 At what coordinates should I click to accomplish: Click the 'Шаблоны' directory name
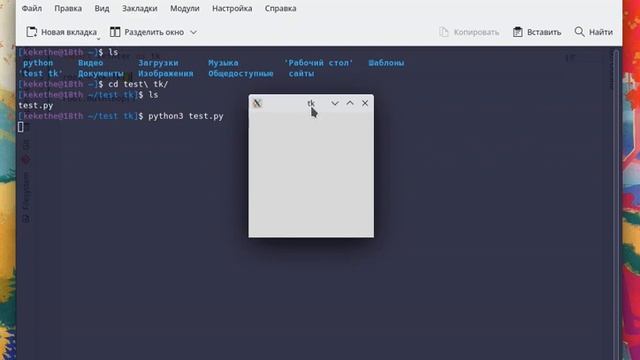[386, 63]
